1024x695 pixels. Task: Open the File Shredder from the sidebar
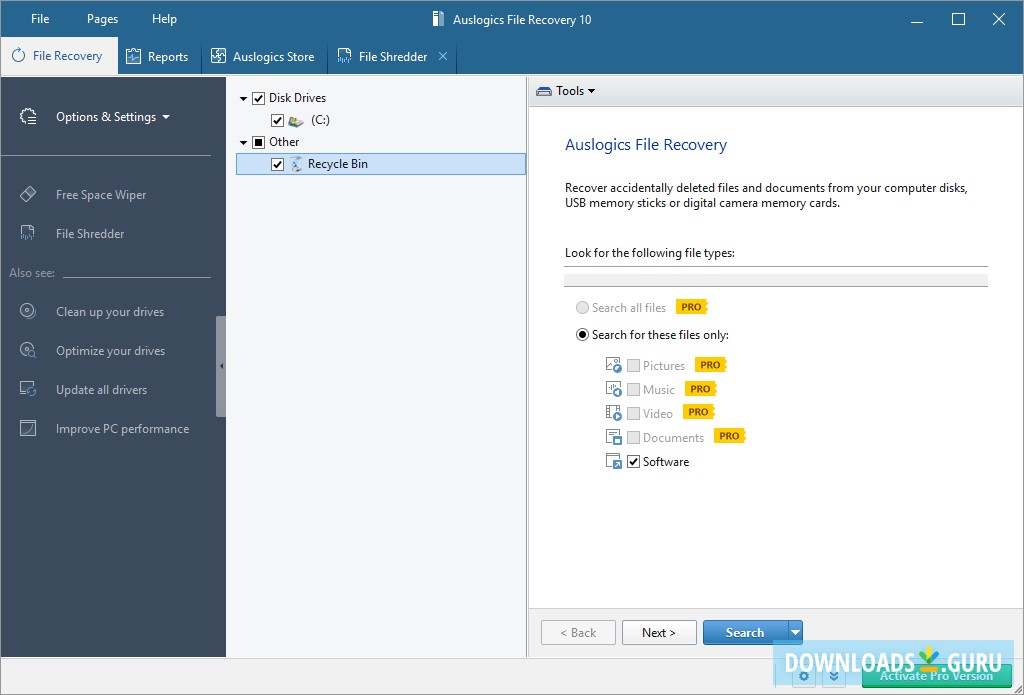tap(91, 233)
